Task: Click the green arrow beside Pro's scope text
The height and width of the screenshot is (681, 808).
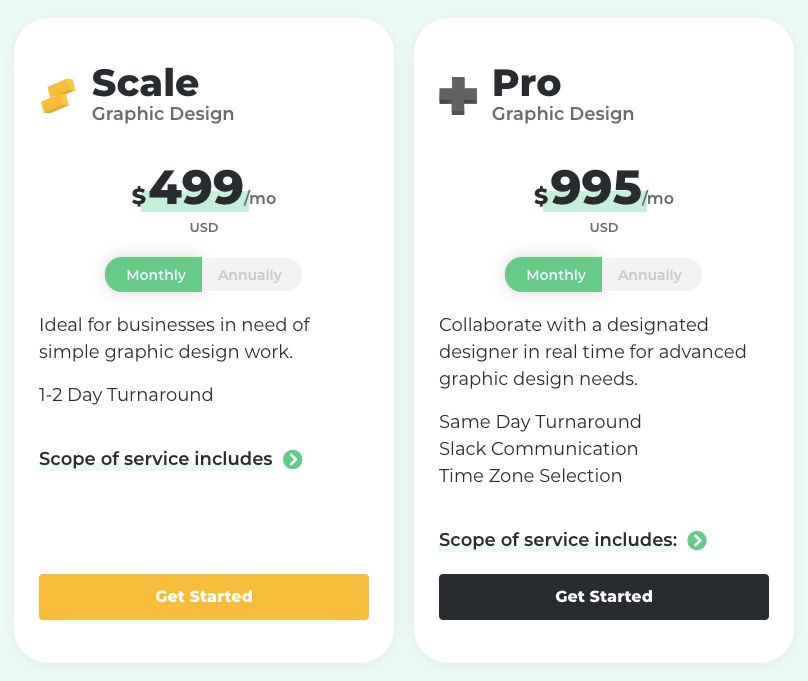Action: click(697, 540)
